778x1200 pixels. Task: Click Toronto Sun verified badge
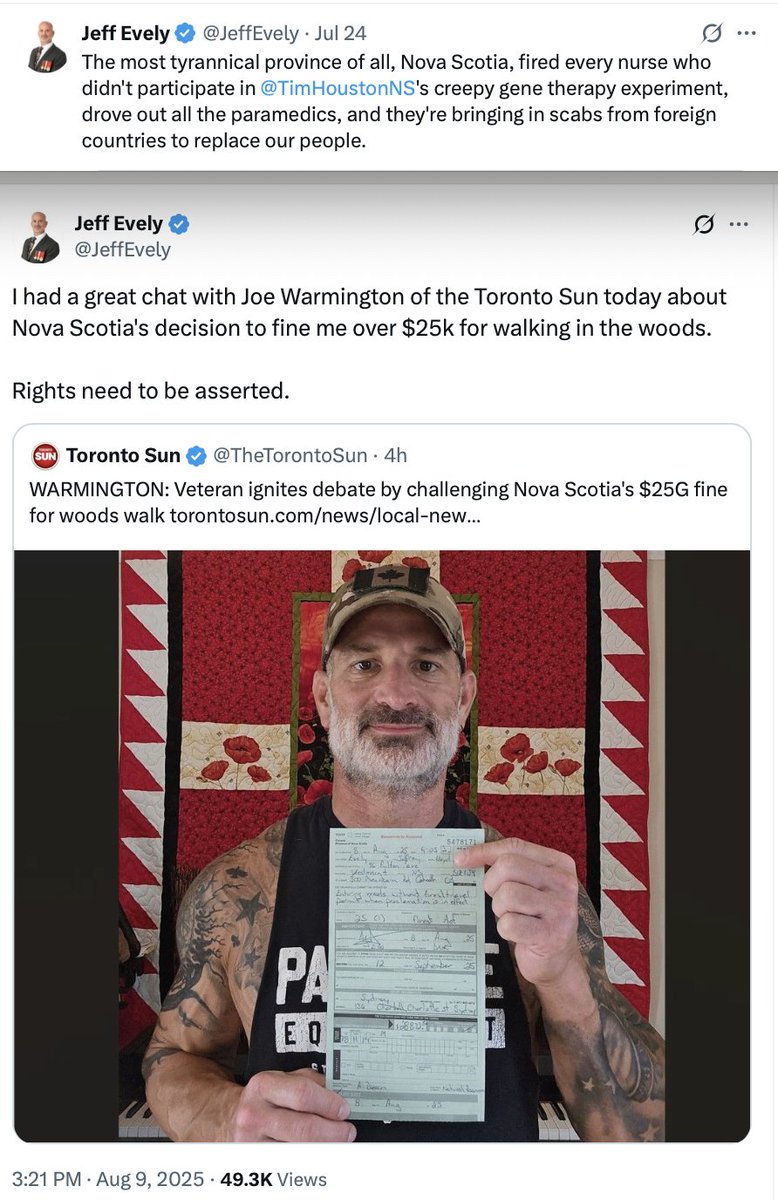click(x=196, y=456)
